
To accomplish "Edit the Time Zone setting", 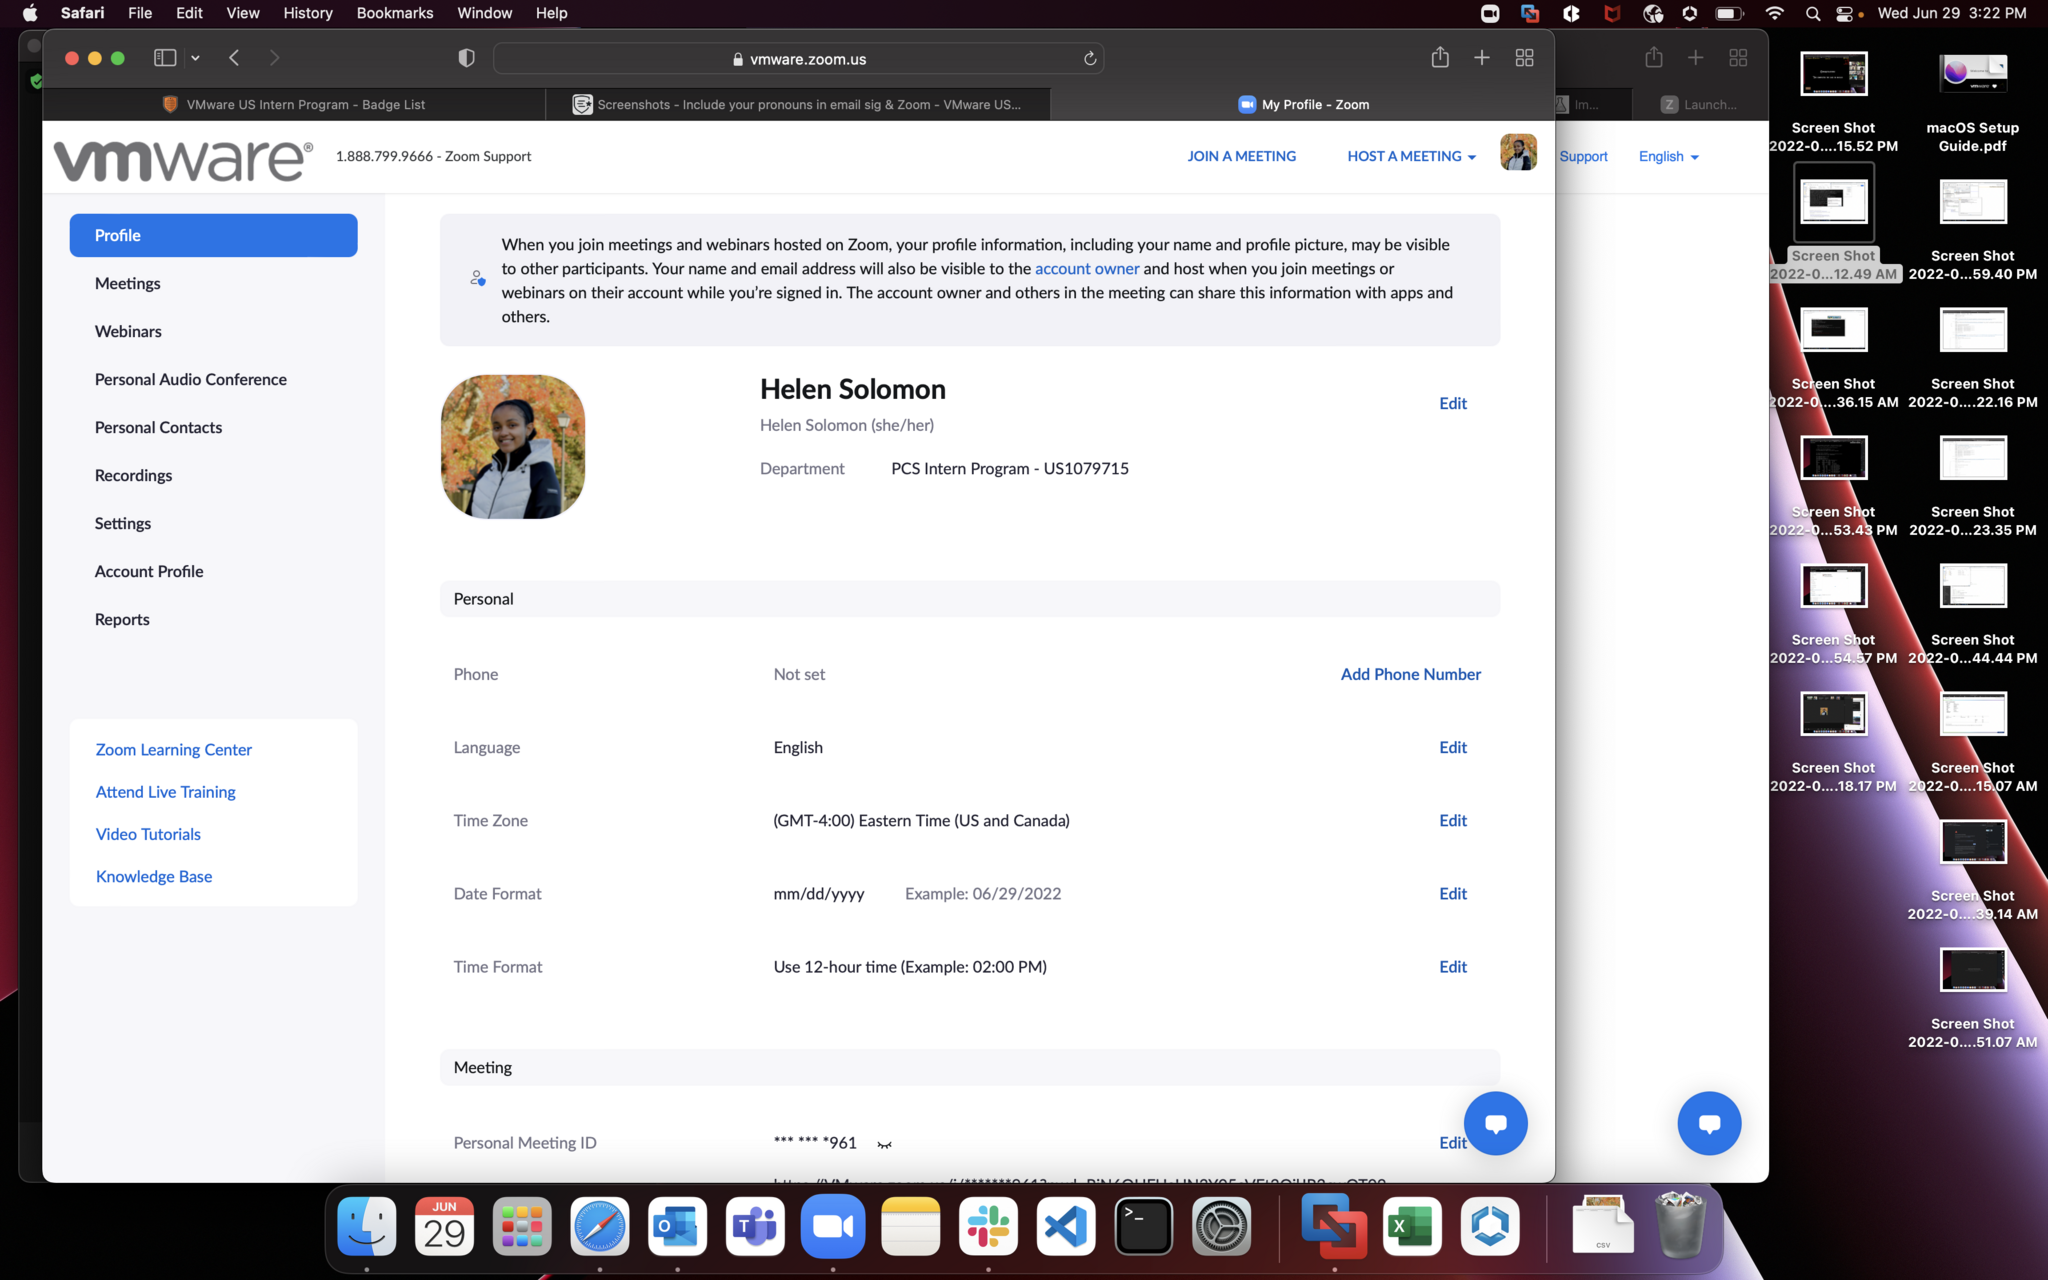I will (x=1452, y=820).
